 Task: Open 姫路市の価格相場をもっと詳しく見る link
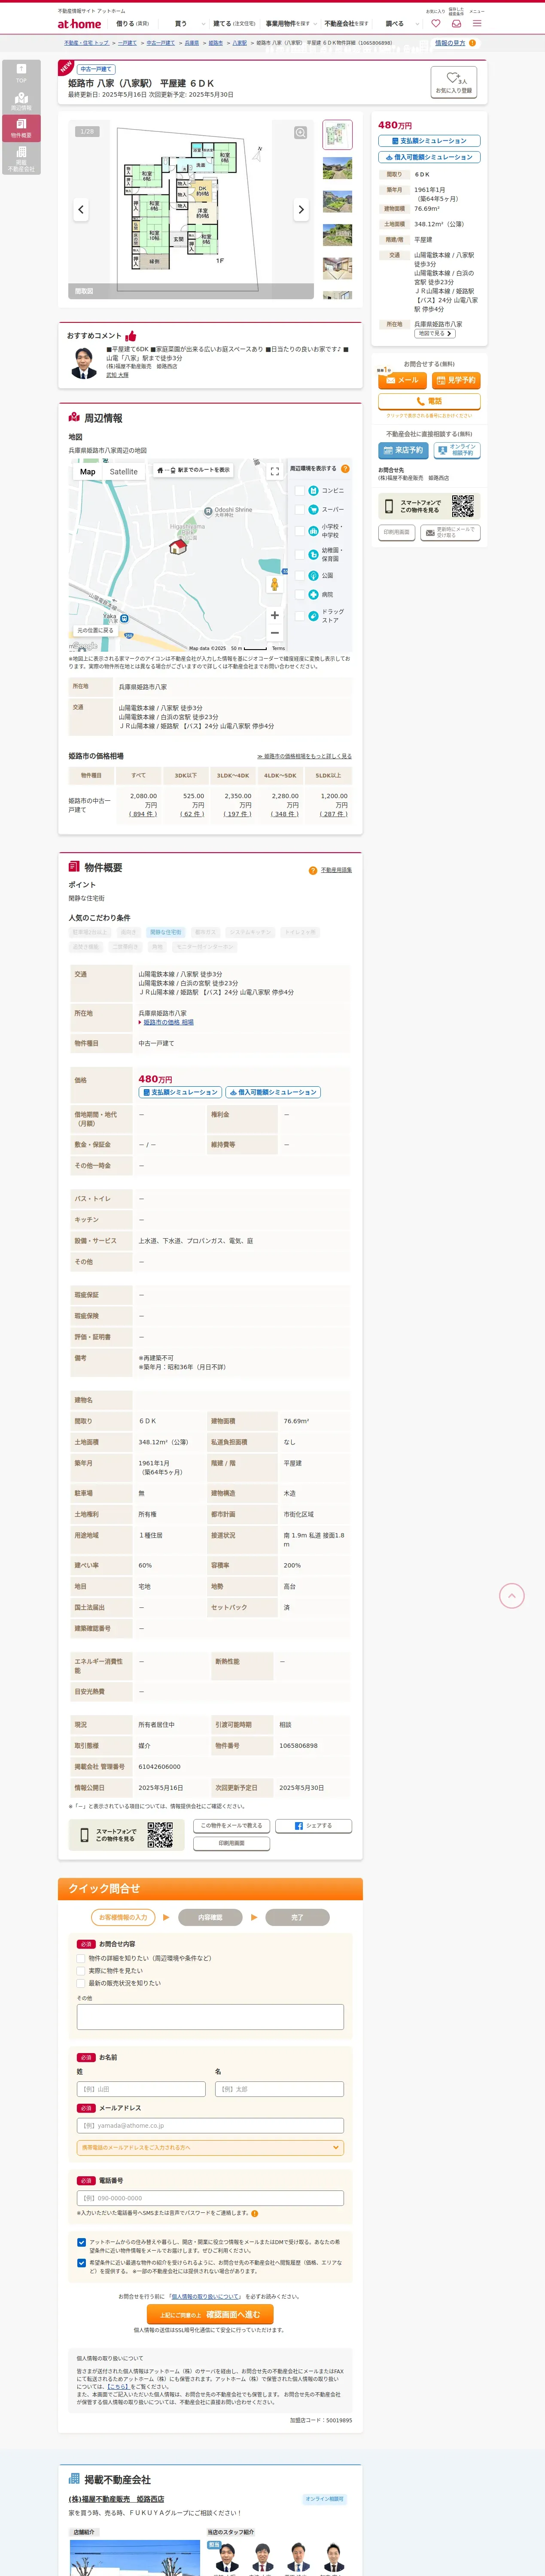pos(304,756)
